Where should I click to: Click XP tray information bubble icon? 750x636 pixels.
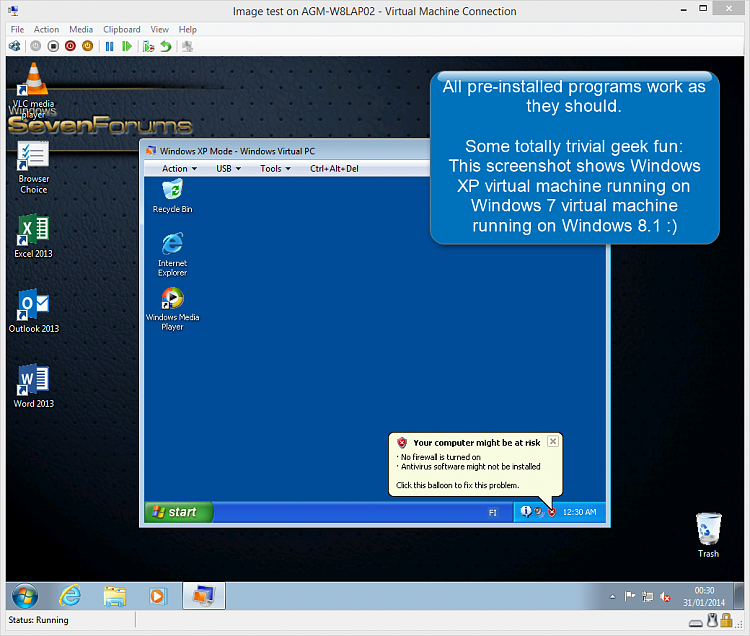(526, 512)
